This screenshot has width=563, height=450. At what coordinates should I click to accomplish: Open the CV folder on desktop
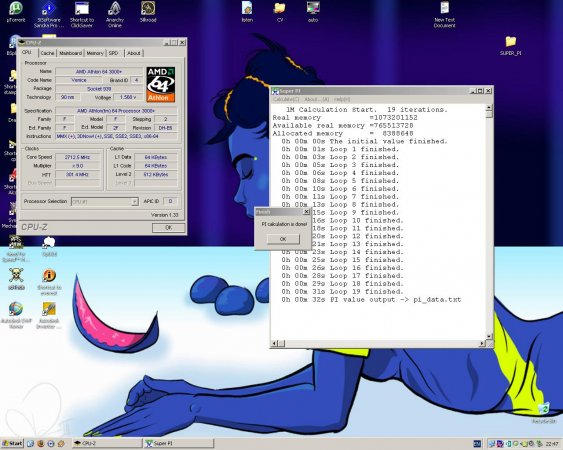(280, 12)
